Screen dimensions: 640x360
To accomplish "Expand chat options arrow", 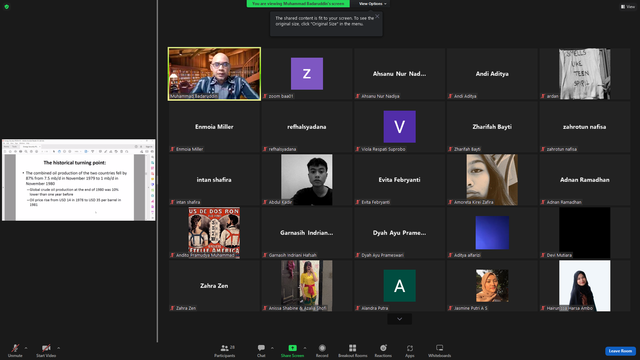I will [x=272, y=348].
